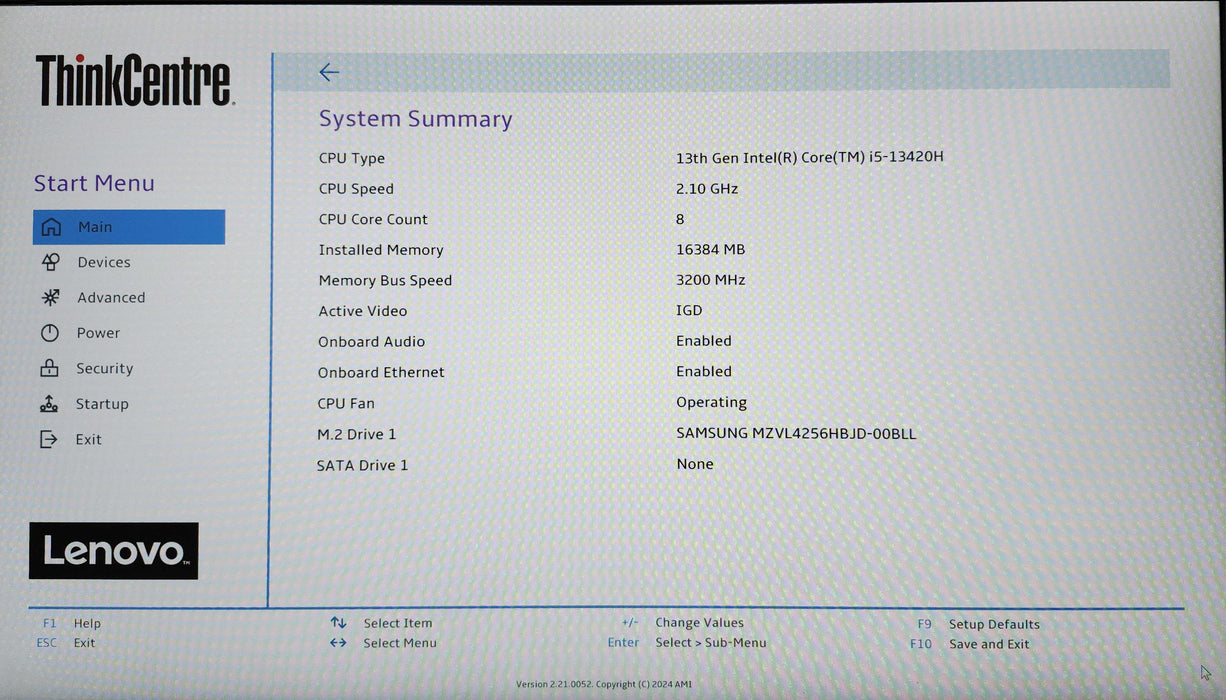Screen dimensions: 1226x700
Task: Click ESC Exit in the footer
Action: pyautogui.click(x=66, y=643)
